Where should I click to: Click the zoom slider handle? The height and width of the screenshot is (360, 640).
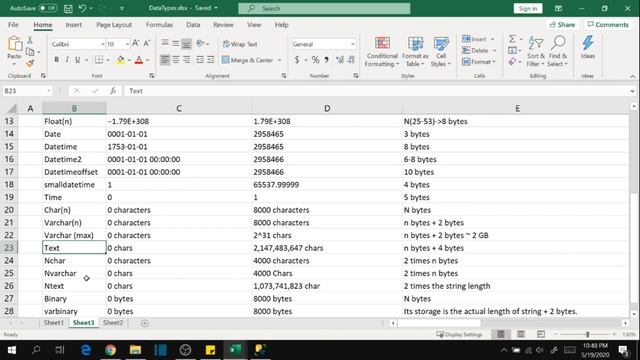point(587,334)
